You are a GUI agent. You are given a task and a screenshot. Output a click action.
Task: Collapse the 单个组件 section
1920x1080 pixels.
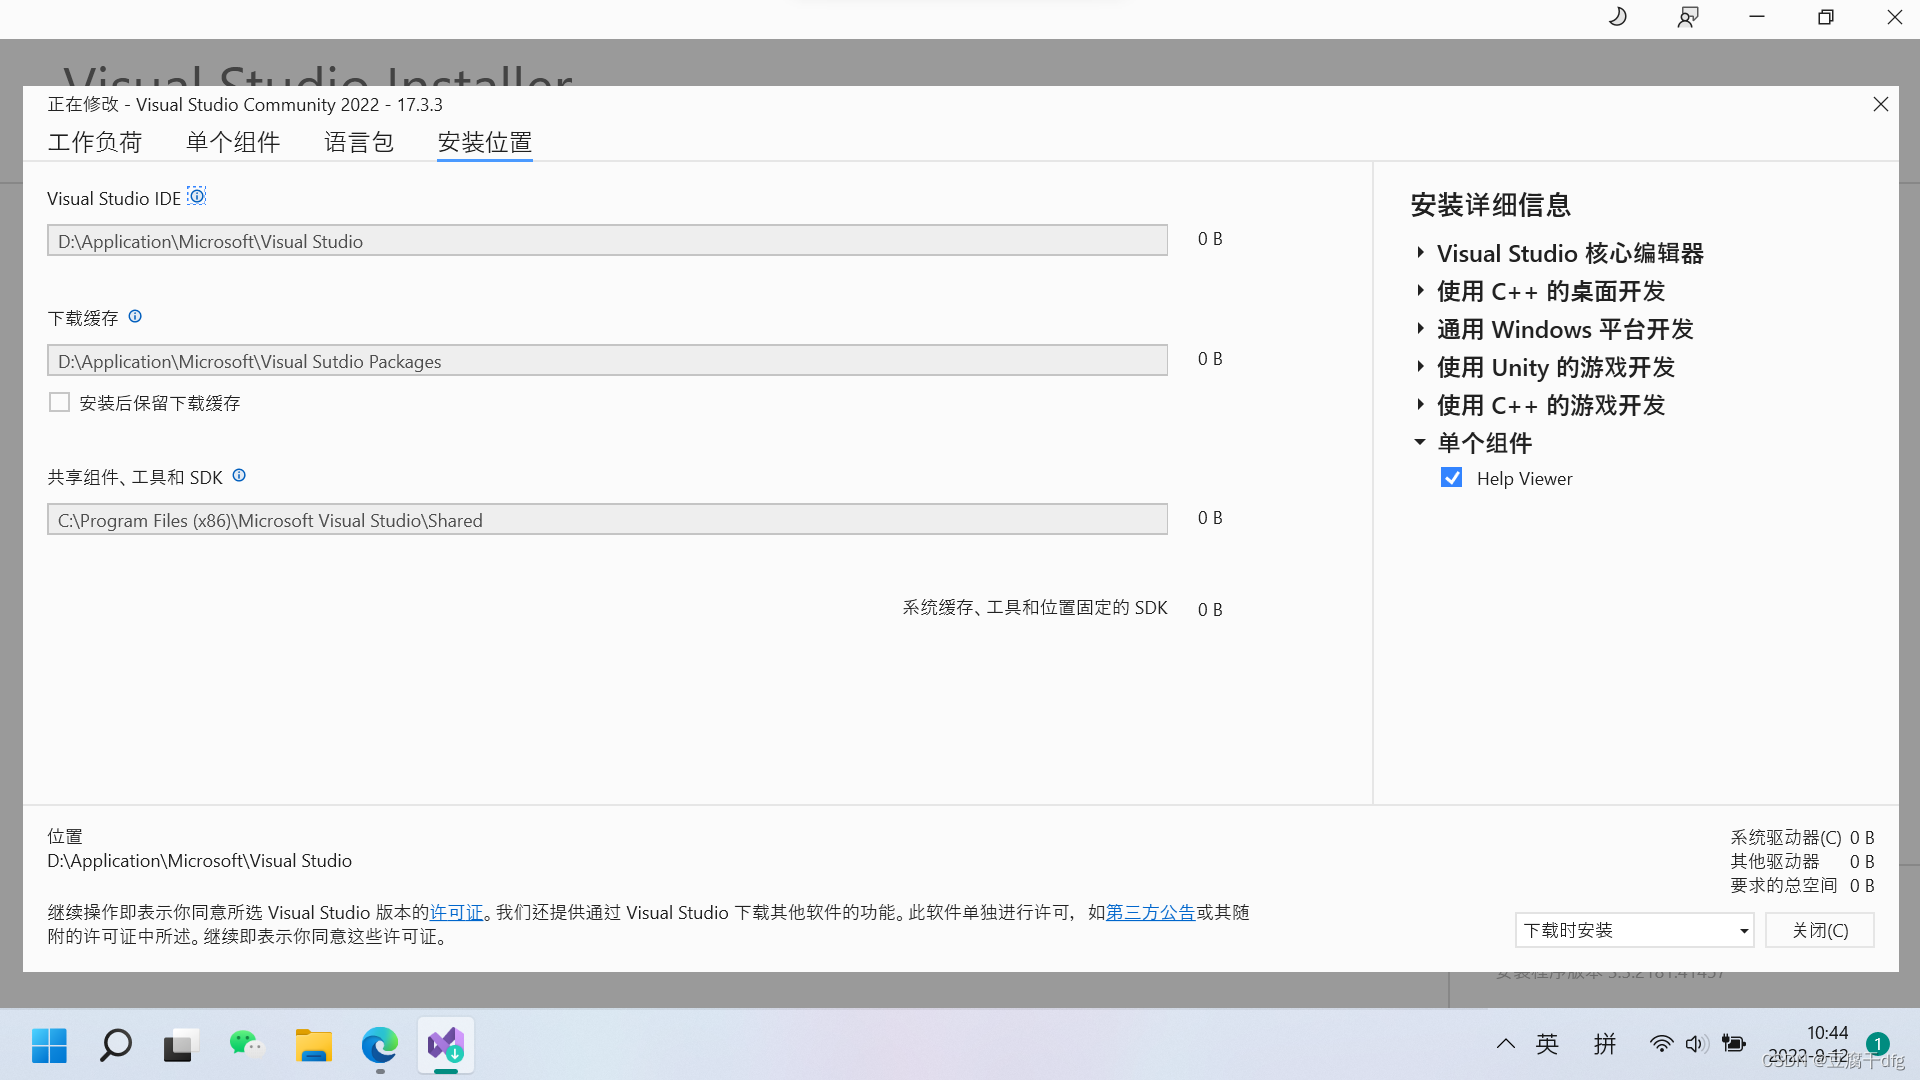click(x=1421, y=442)
